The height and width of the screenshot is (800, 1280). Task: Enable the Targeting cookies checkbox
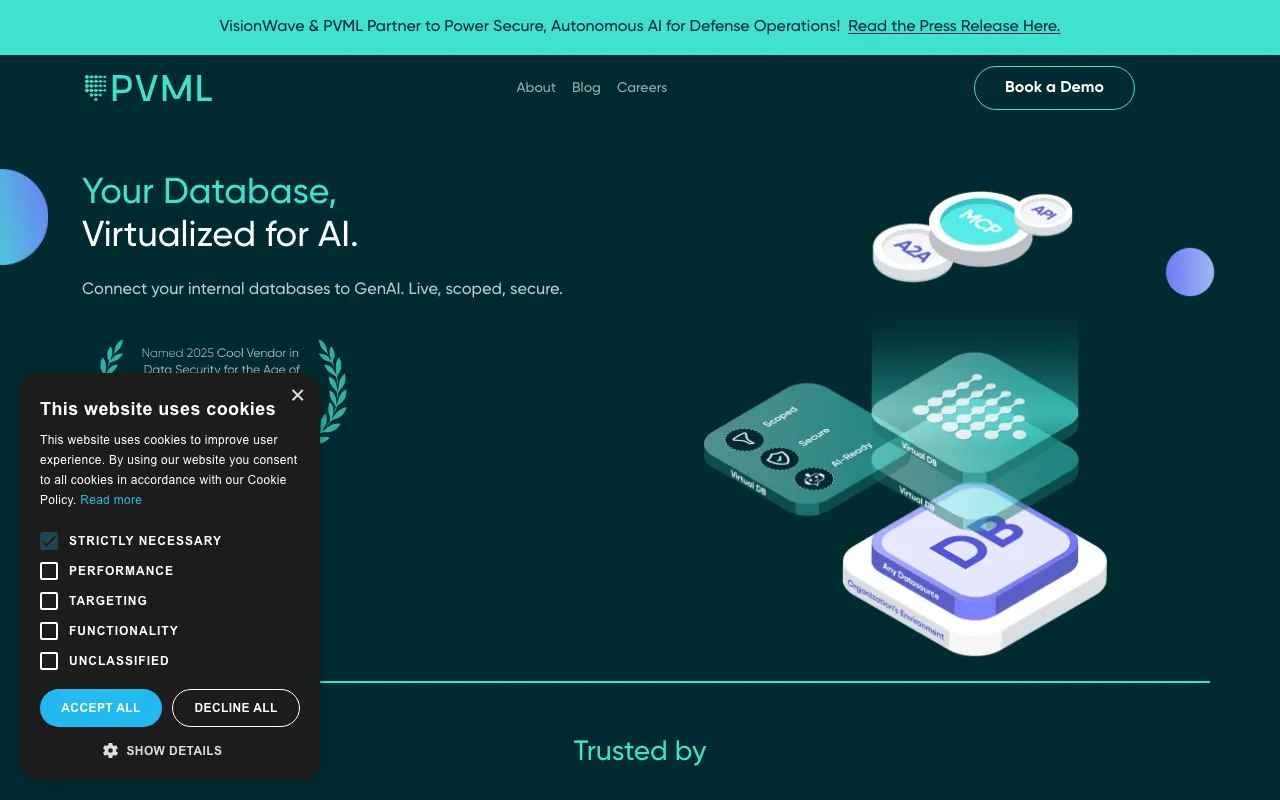click(x=49, y=601)
